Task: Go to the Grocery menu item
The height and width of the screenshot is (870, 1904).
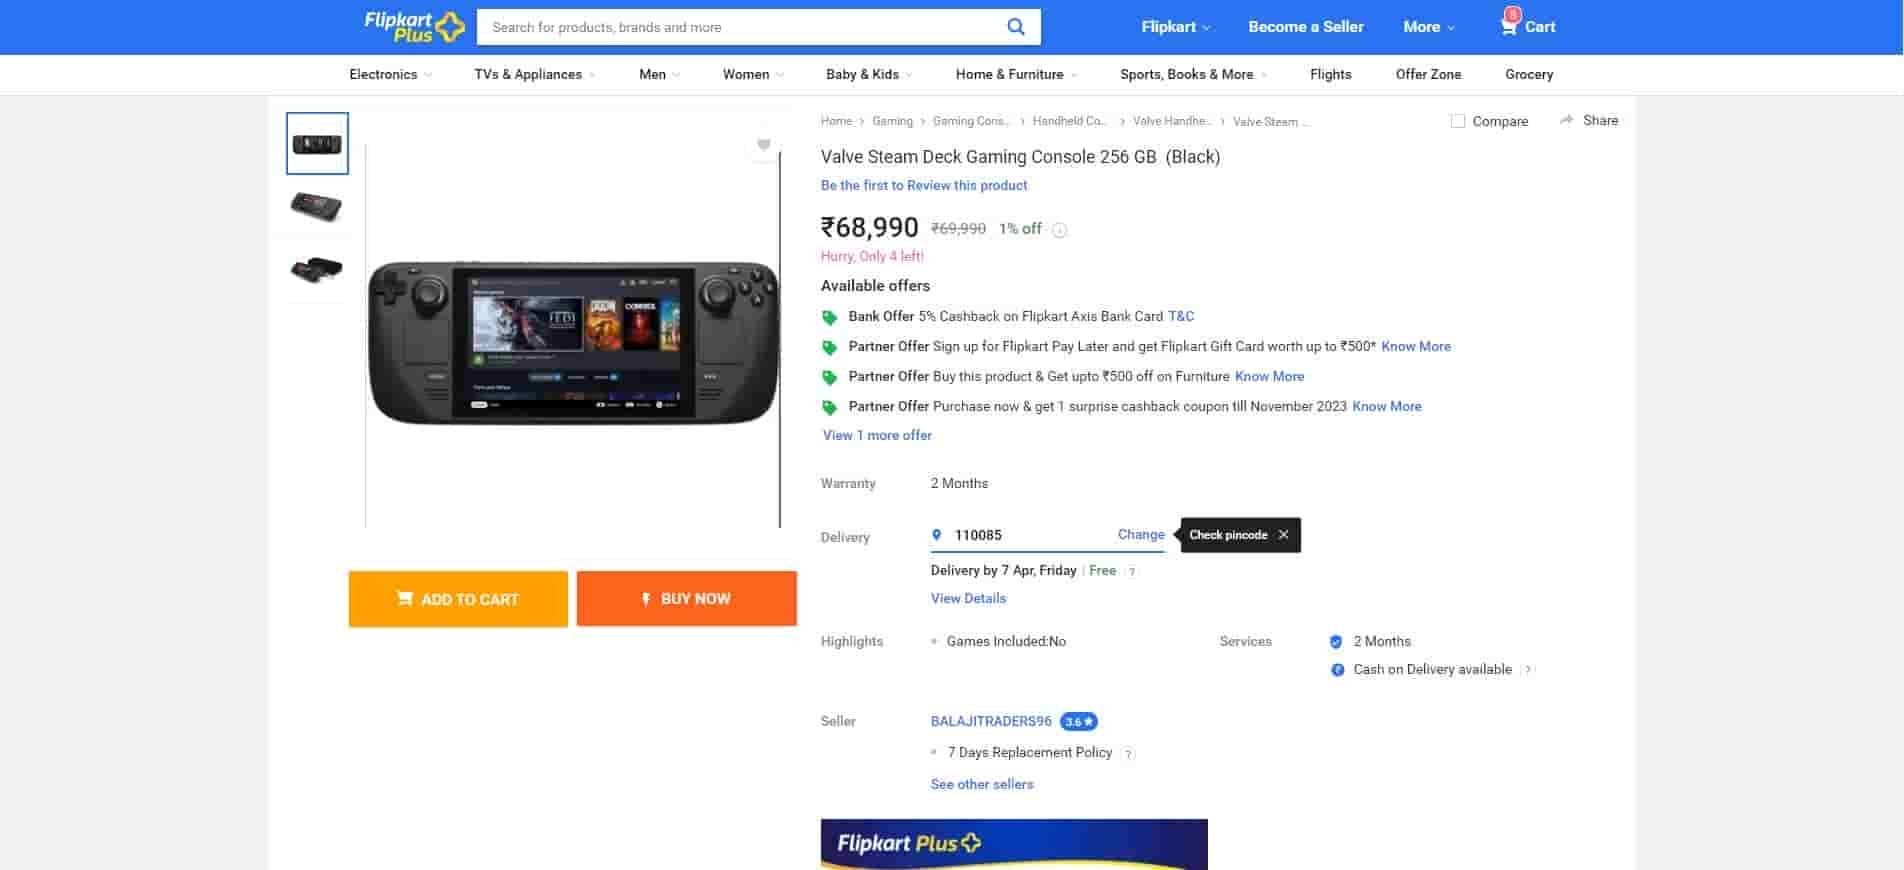Action: pos(1528,74)
